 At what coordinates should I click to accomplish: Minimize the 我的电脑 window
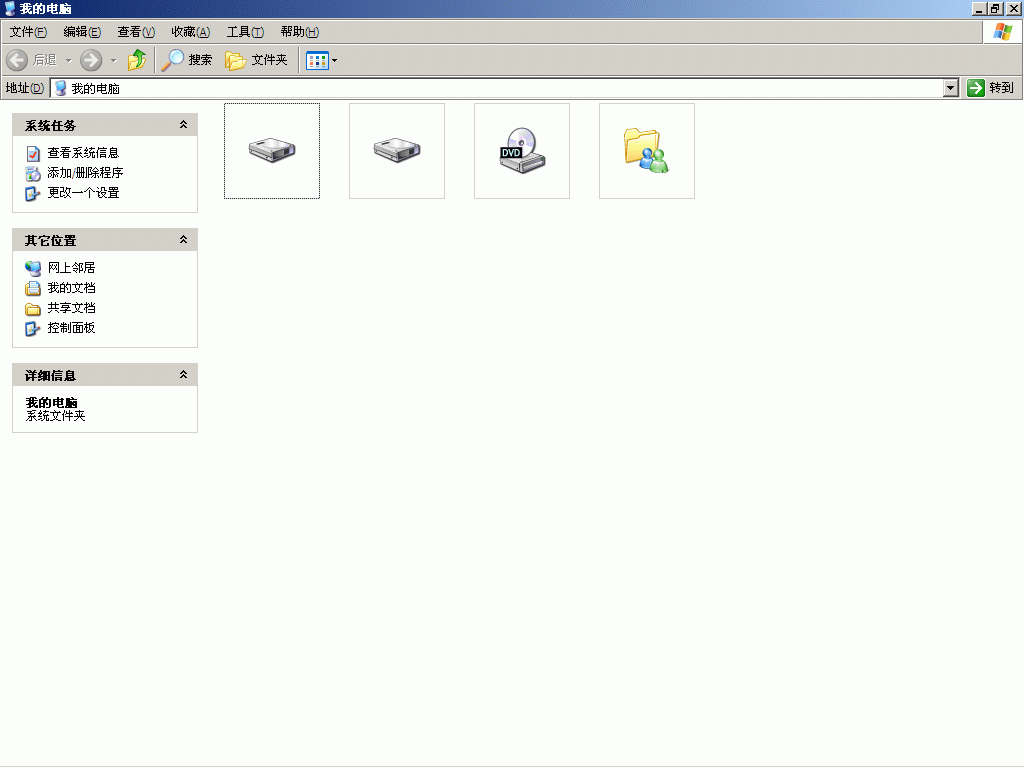[x=979, y=8]
